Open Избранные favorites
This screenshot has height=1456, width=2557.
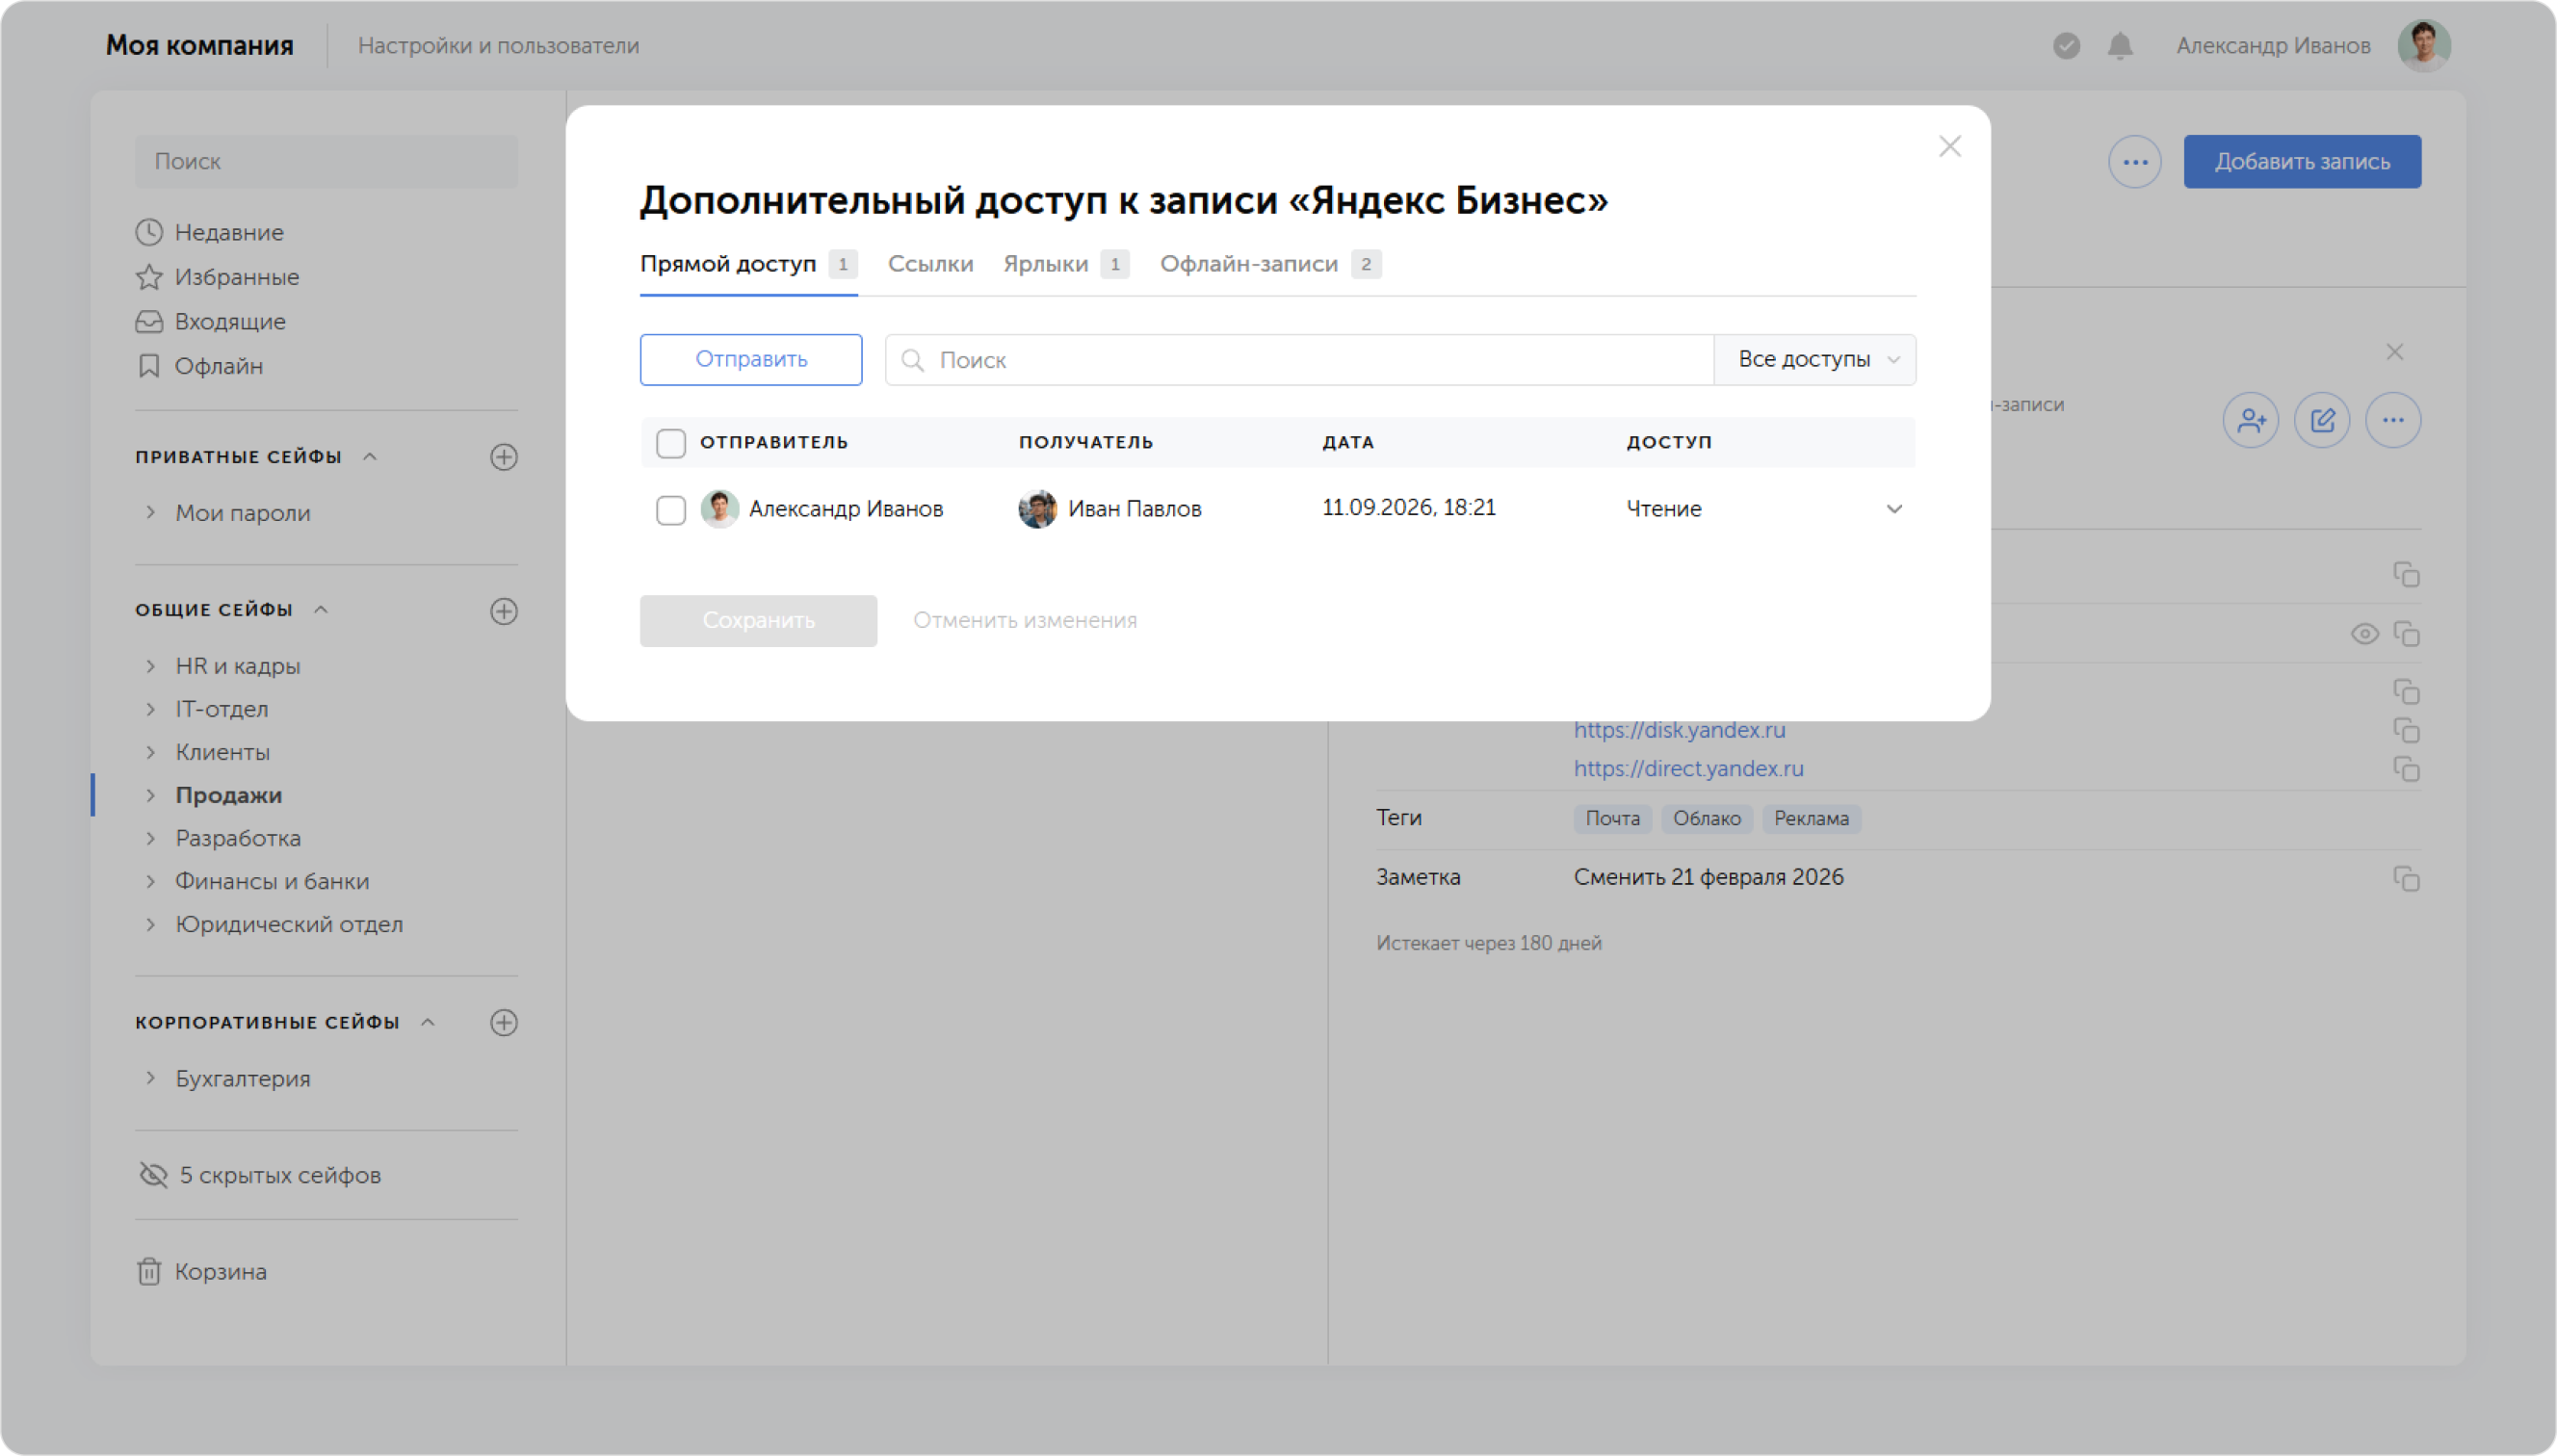click(x=218, y=277)
